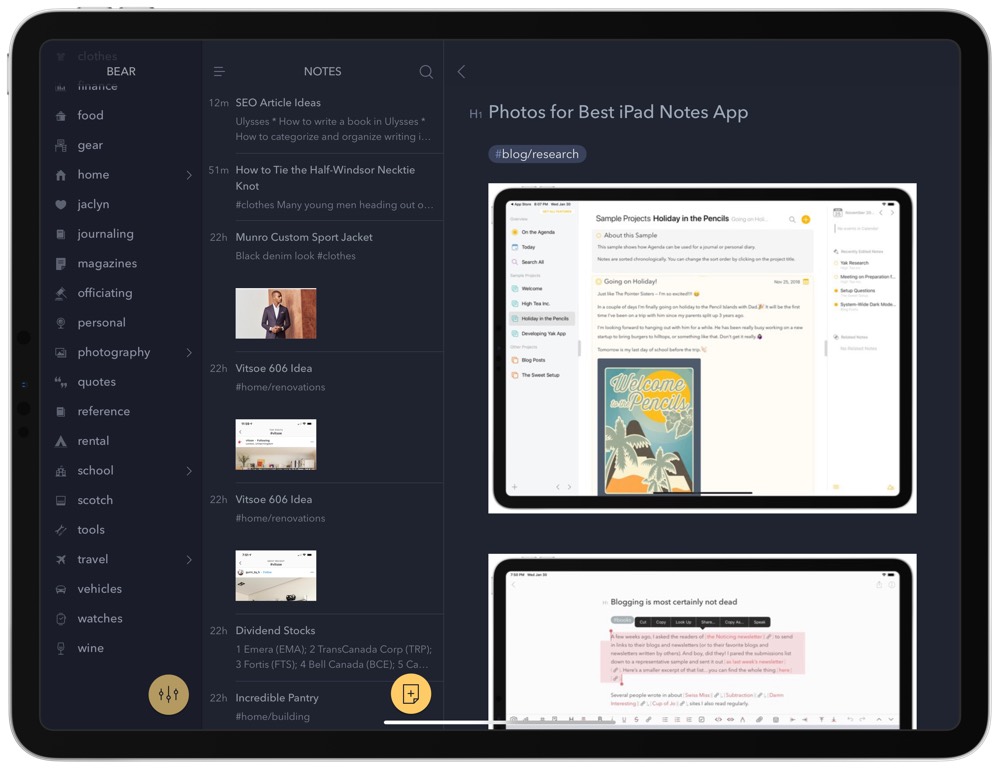
Task: Select the personal tag icon
Action: (61, 323)
